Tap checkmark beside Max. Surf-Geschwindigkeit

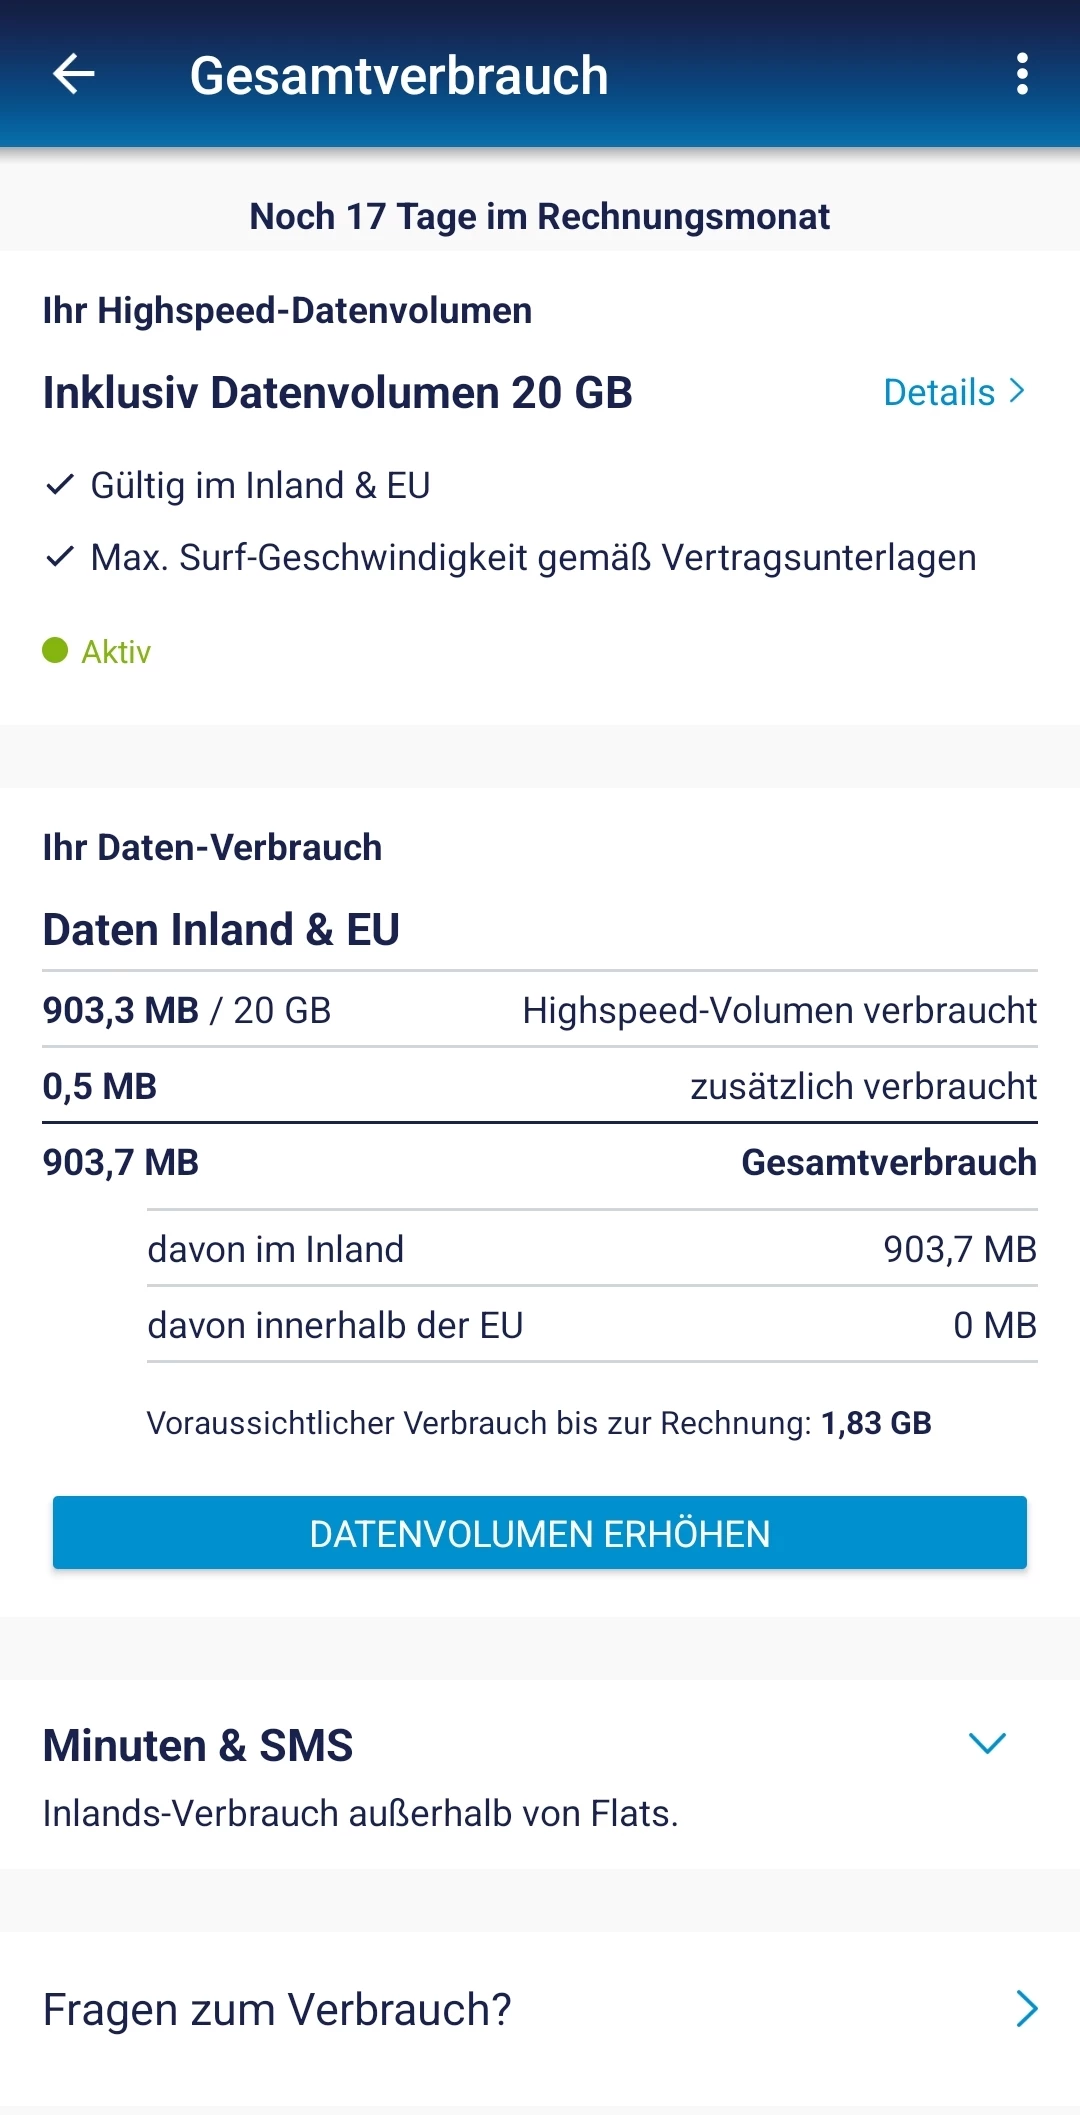point(60,557)
